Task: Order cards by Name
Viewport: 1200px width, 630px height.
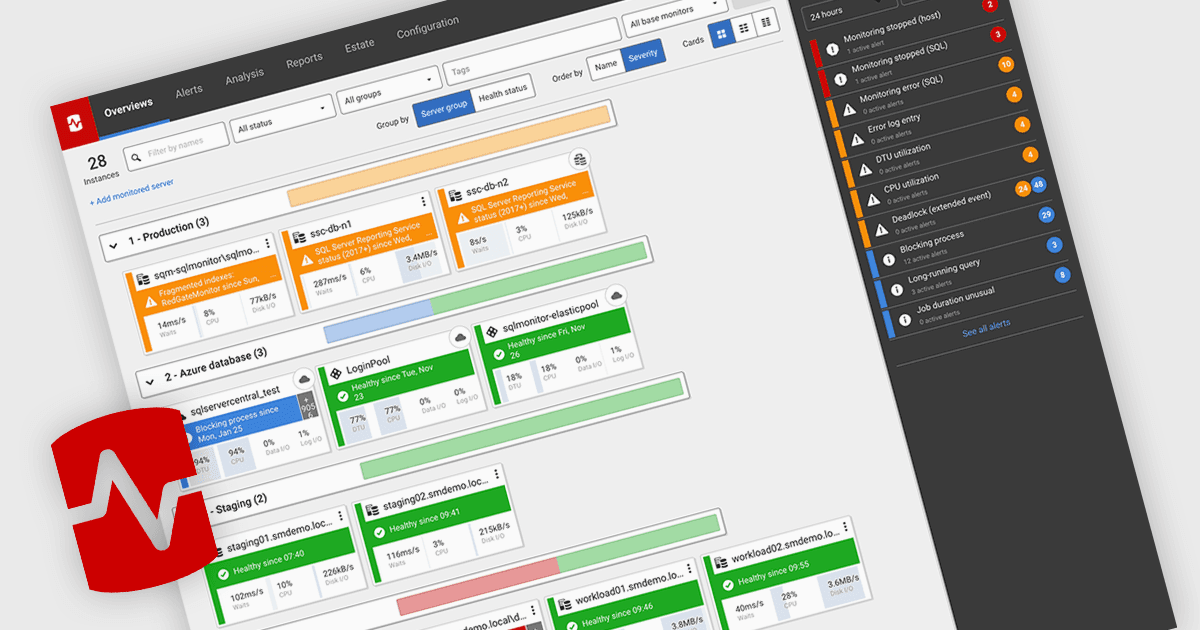Action: tap(606, 65)
